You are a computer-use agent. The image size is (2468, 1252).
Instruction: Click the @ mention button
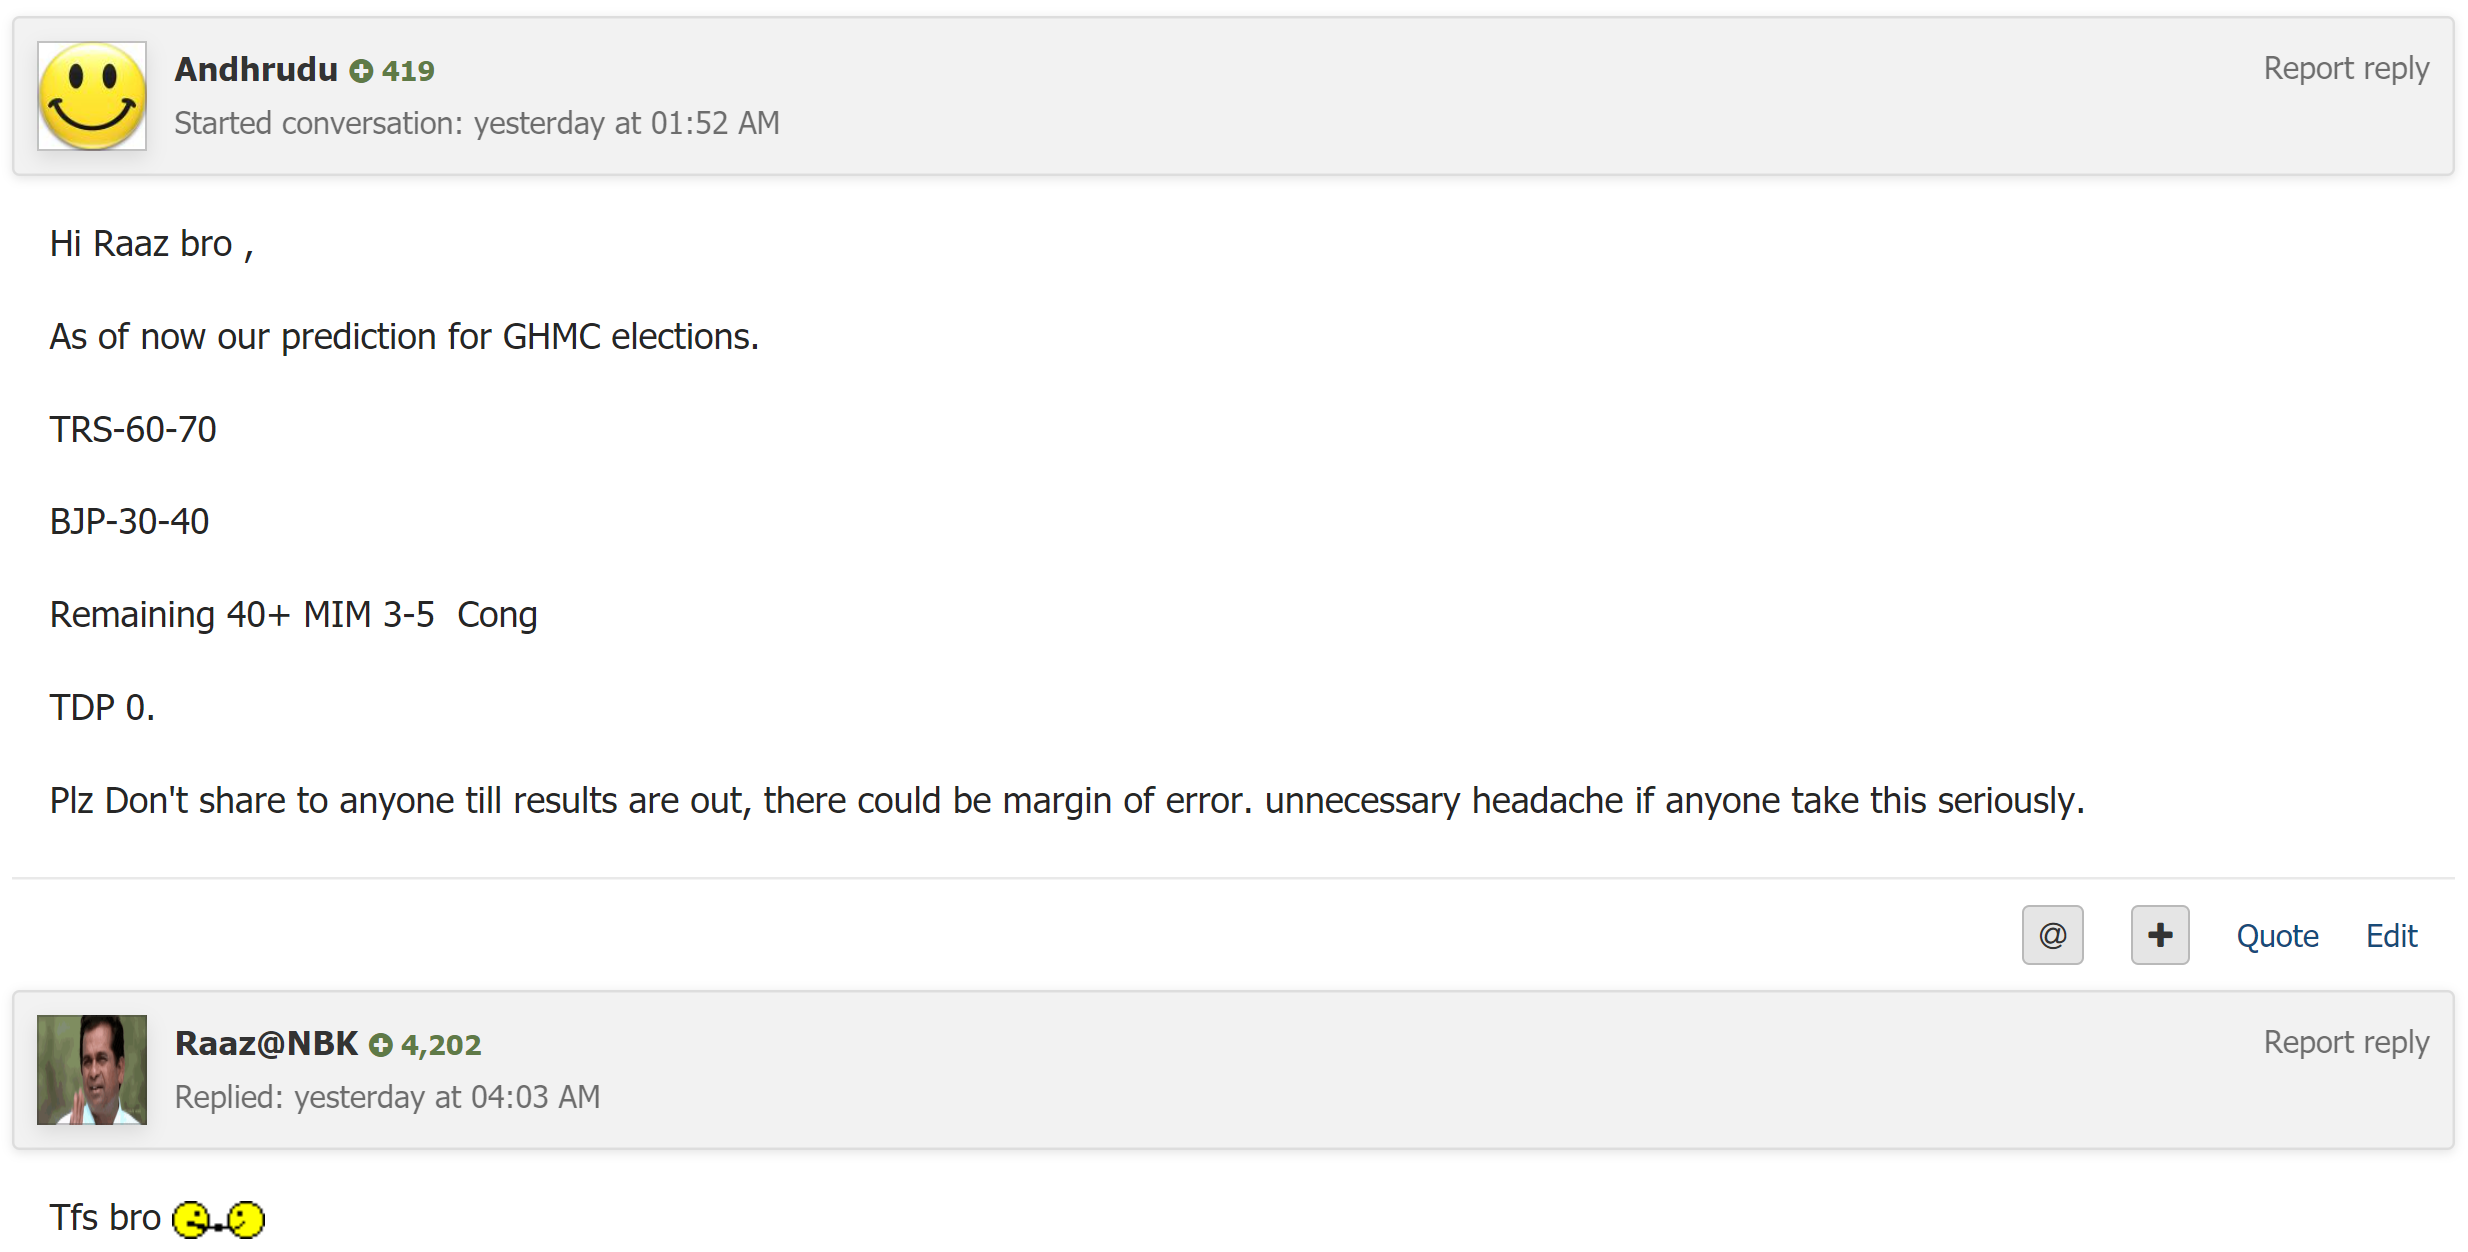click(x=2052, y=935)
